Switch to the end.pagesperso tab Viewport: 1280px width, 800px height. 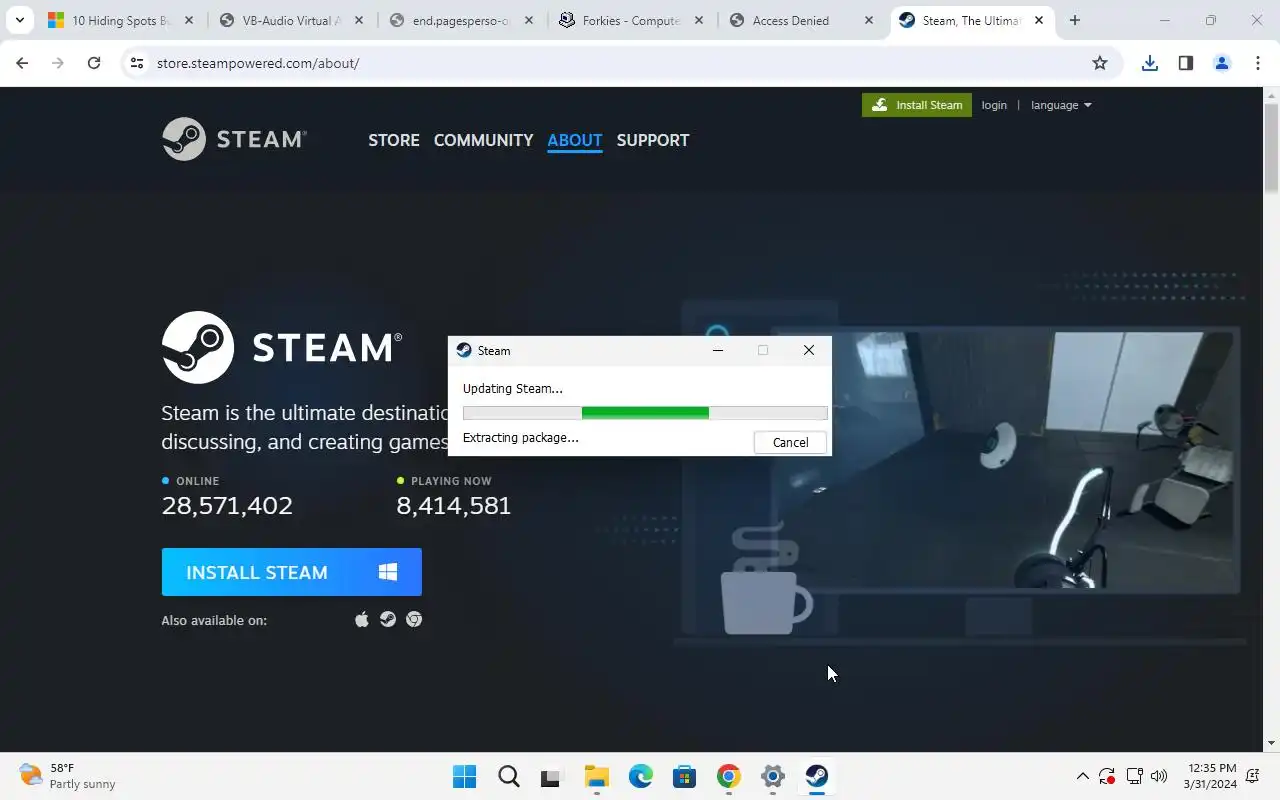(462, 20)
